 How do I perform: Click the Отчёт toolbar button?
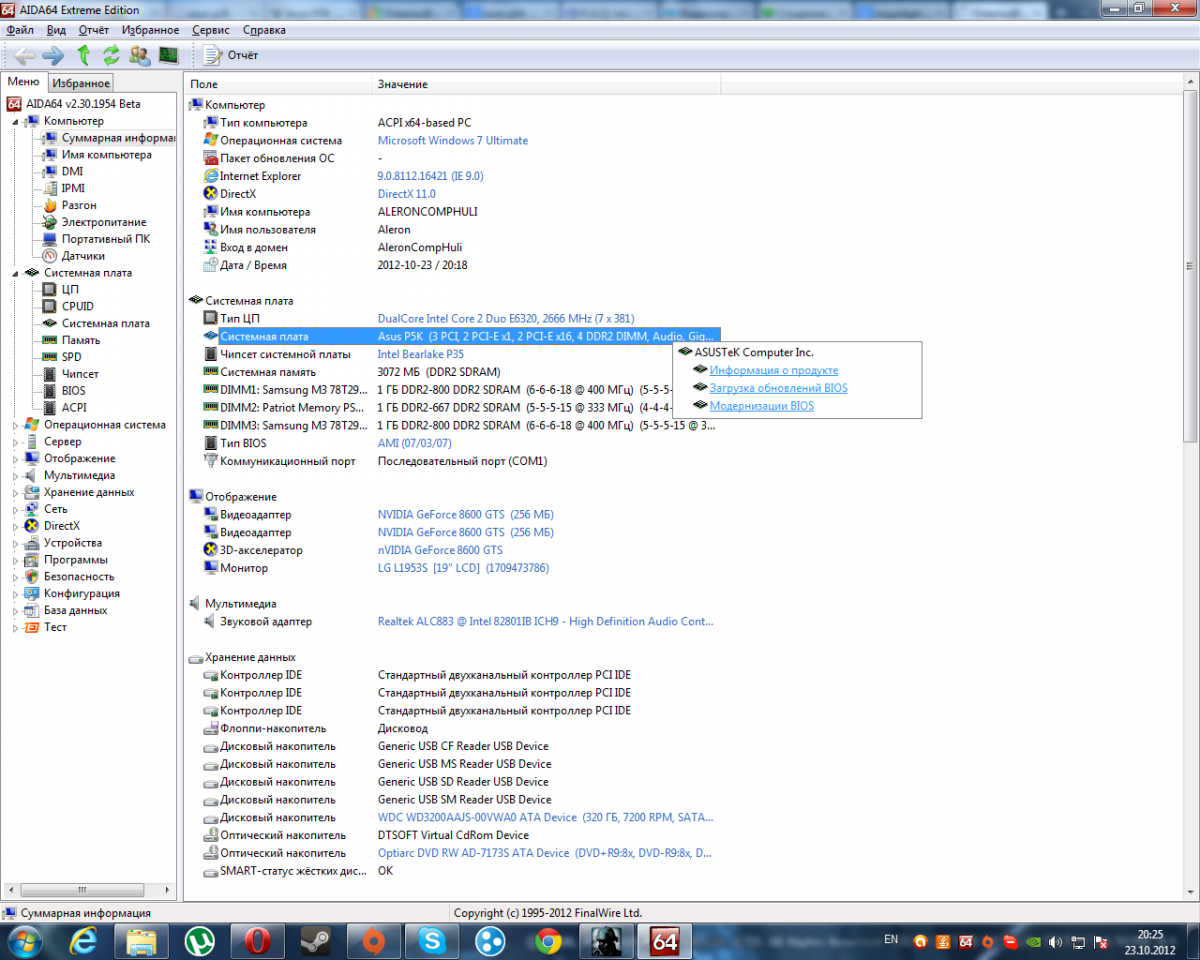[x=232, y=55]
